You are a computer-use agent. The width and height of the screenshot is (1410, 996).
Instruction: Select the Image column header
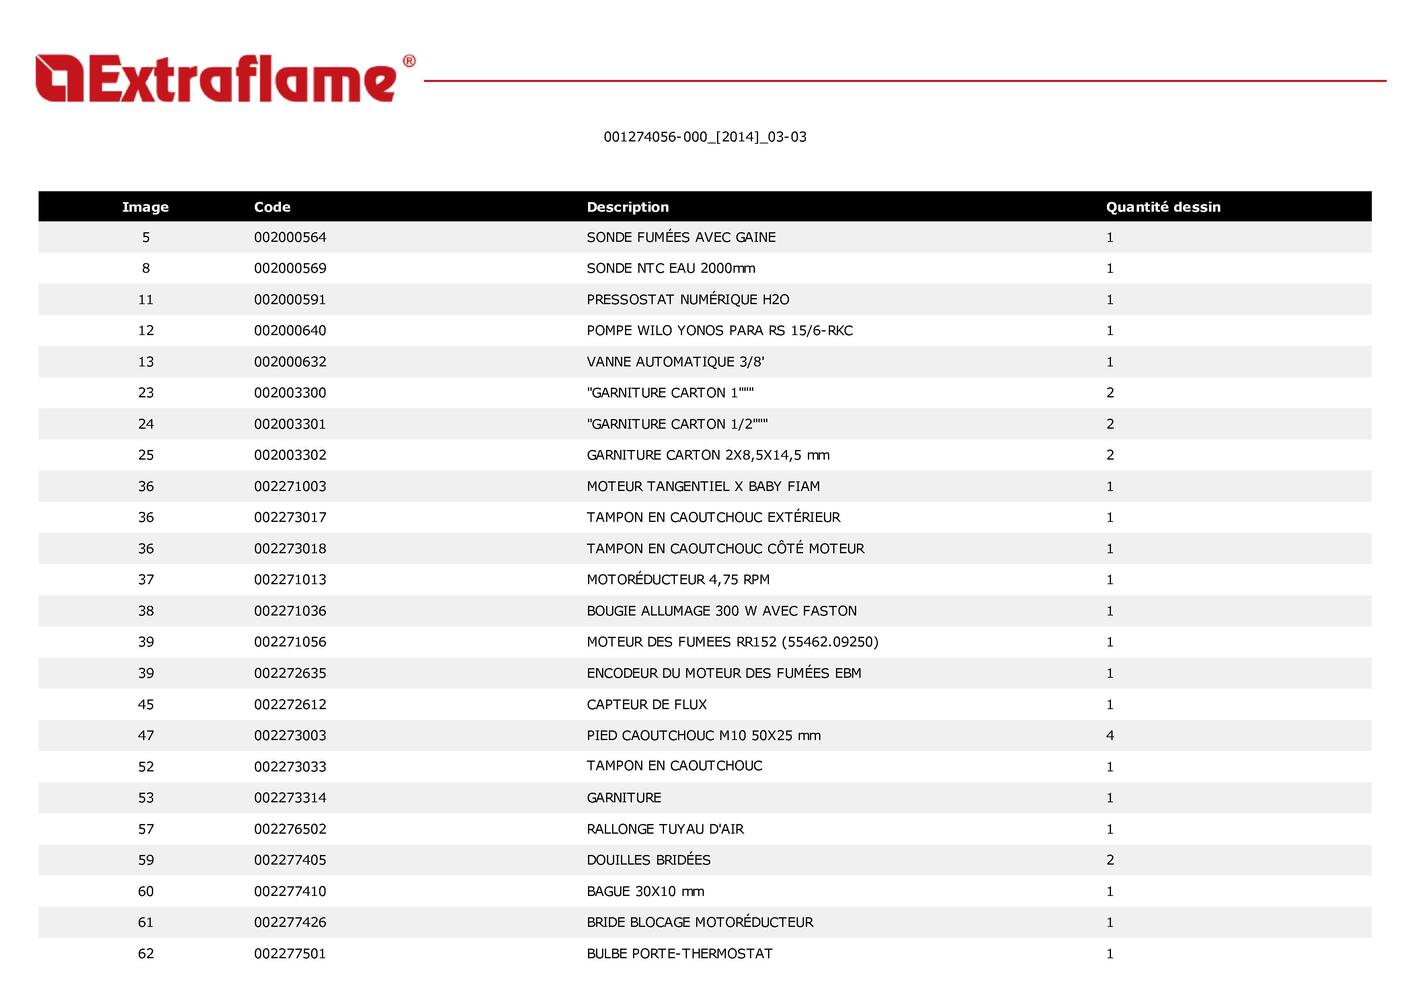click(145, 207)
